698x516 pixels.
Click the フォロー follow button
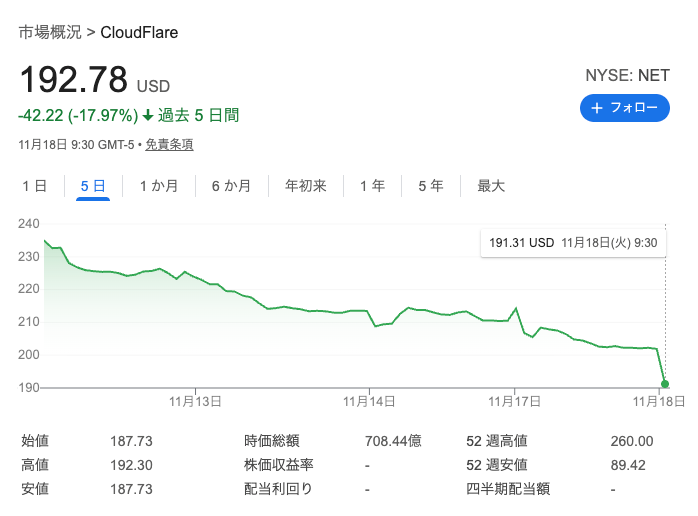tap(625, 108)
